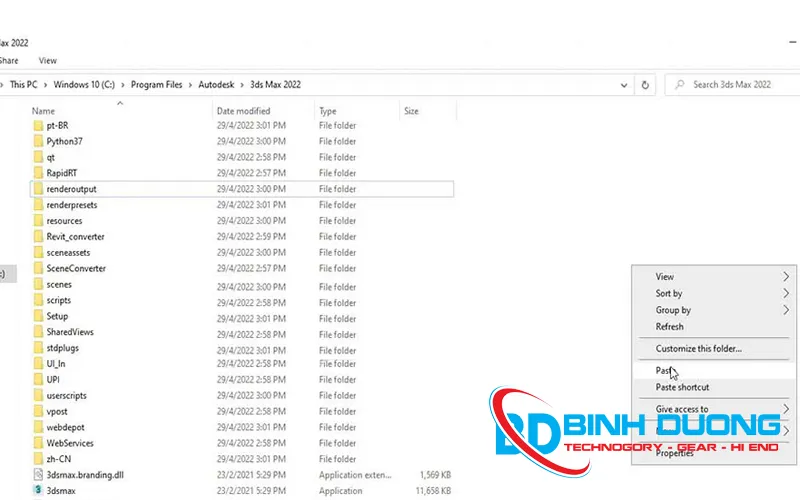The height and width of the screenshot is (500, 800).
Task: Open the View ribbon tab
Action: [x=47, y=61]
